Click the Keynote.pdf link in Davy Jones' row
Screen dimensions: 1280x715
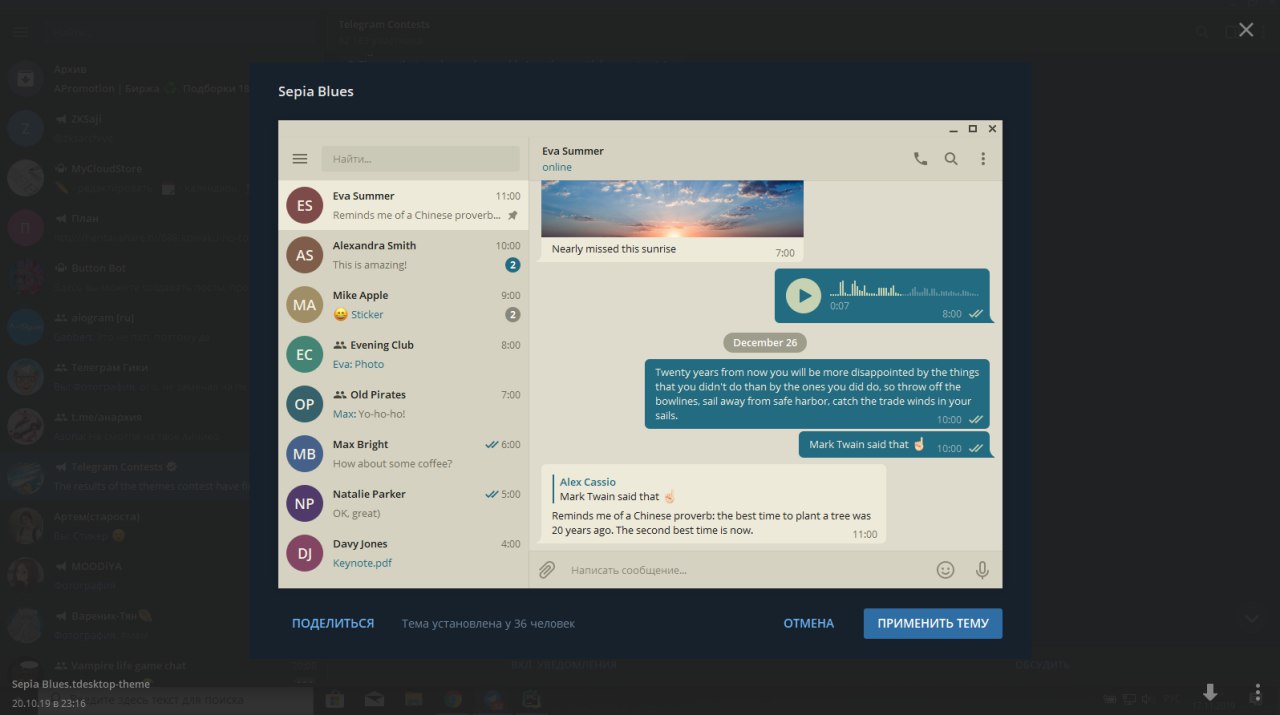click(x=362, y=563)
